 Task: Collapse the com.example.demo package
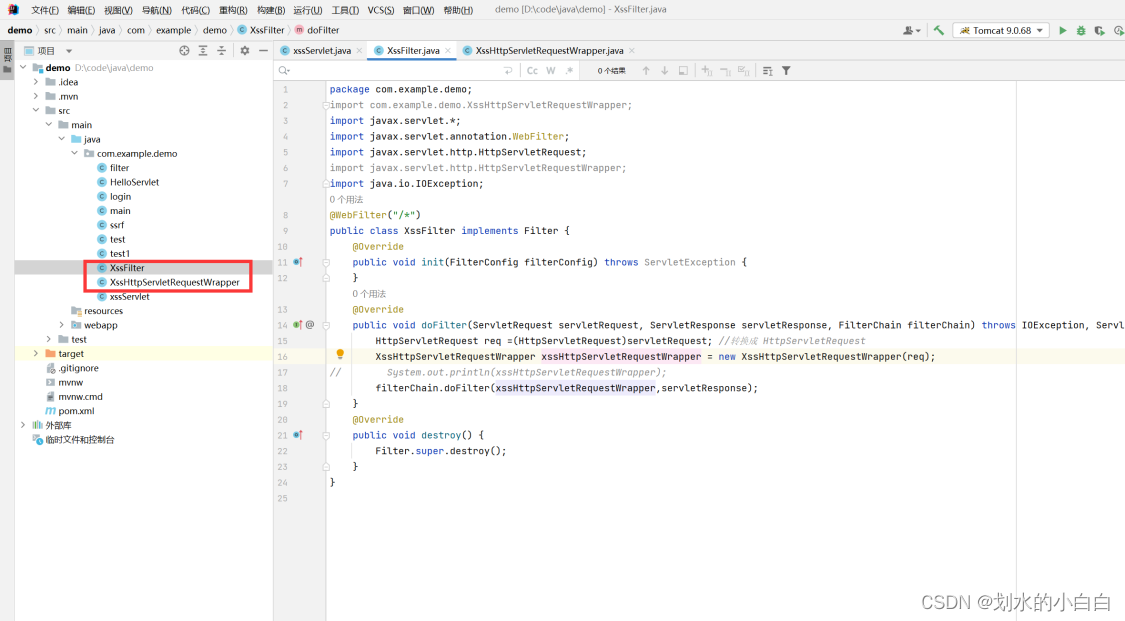click(75, 153)
